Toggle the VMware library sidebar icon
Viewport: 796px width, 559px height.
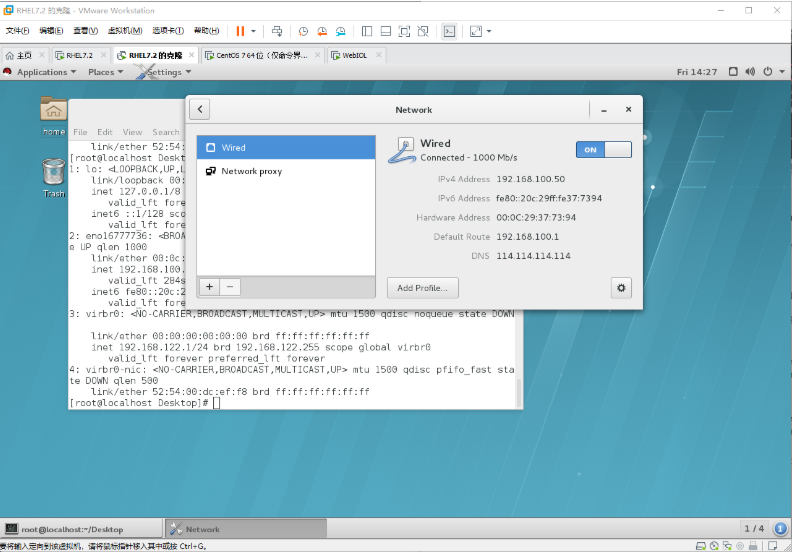[367, 31]
